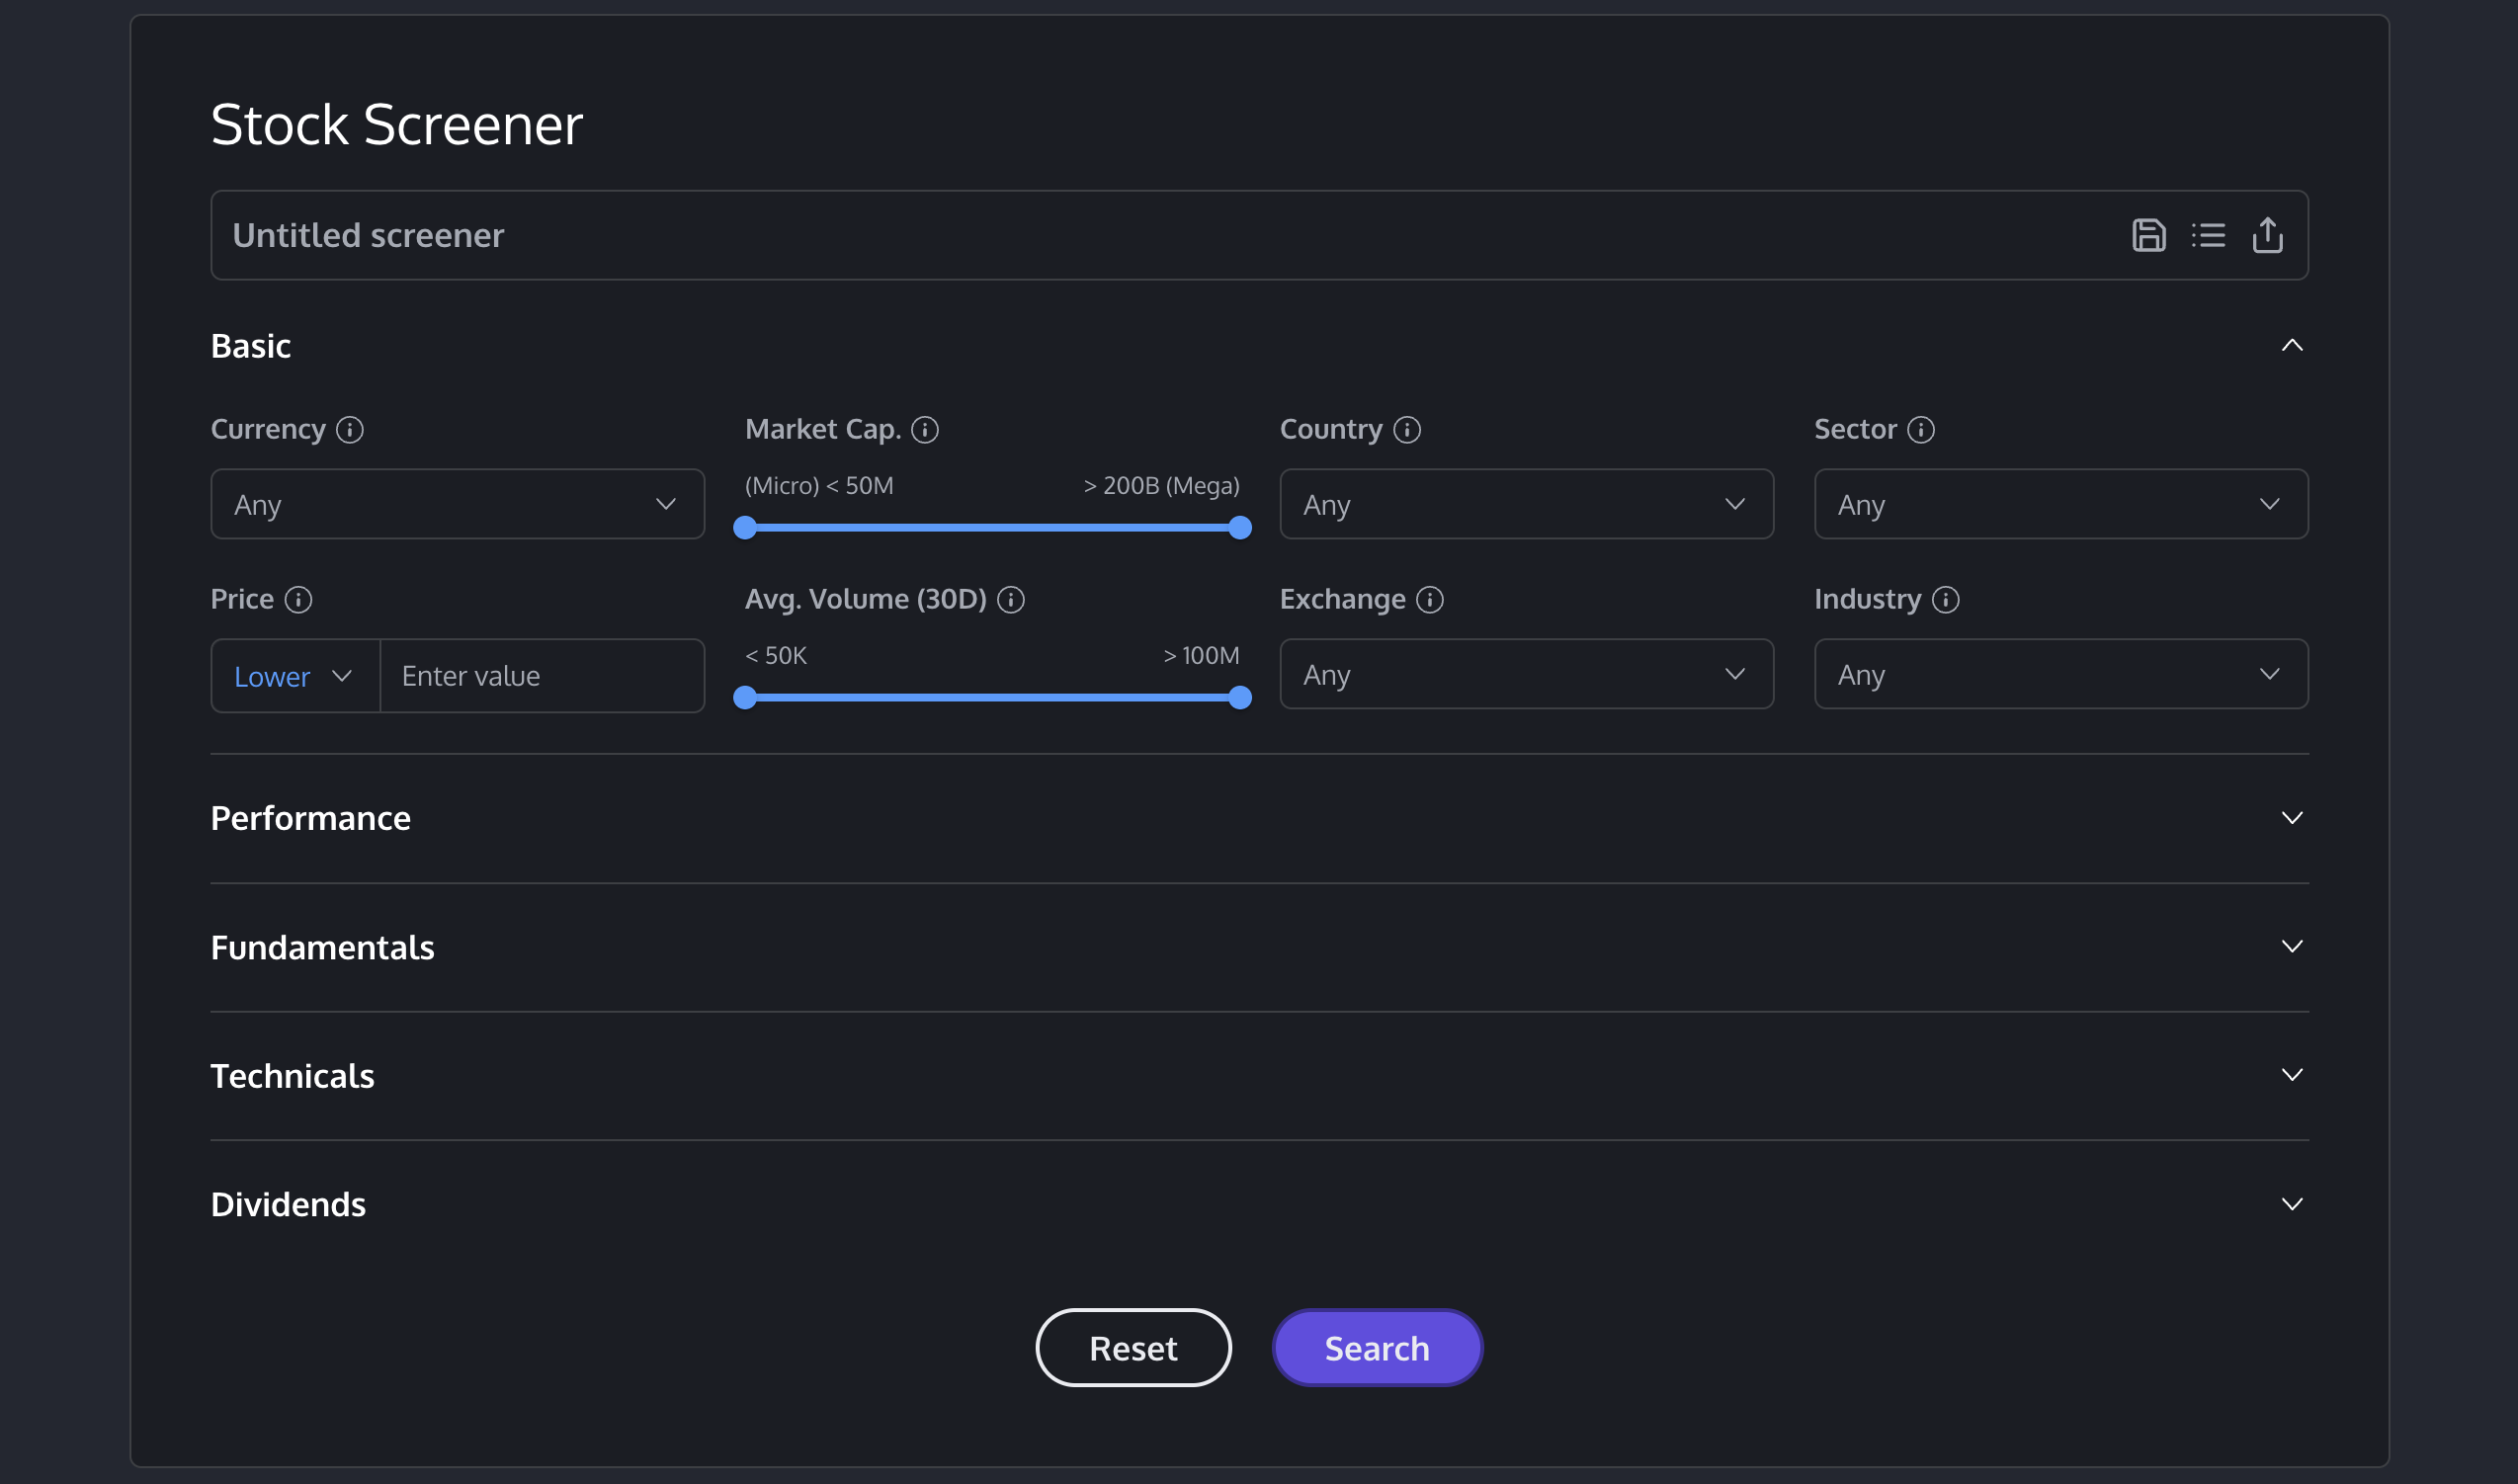Click the '(Micro) < 50M' label
The width and height of the screenshot is (2518, 1484).
[x=819, y=486]
